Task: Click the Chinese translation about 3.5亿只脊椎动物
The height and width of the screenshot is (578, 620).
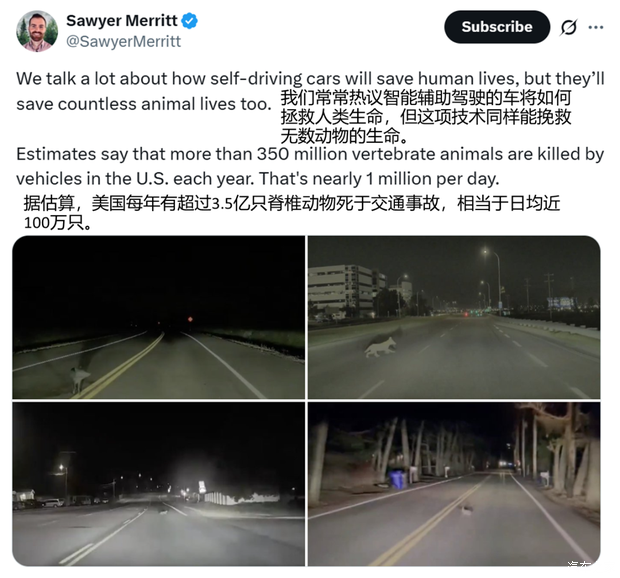Action: (292, 213)
